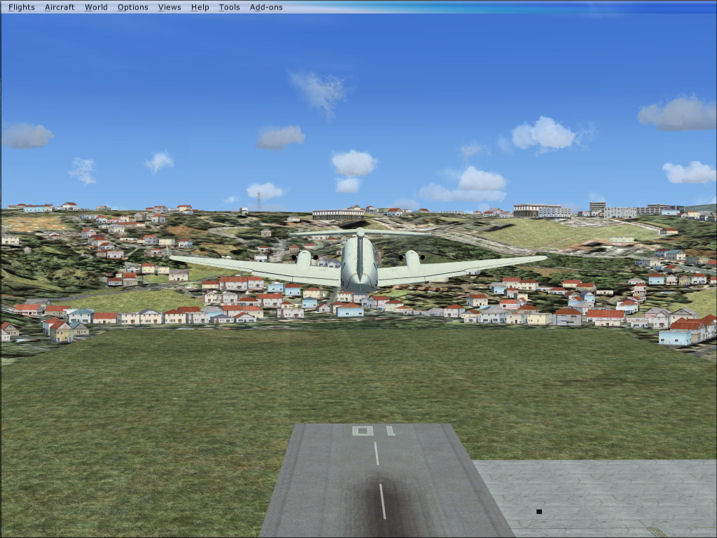
Task: Click the runway number 01 marking
Action: pyautogui.click(x=374, y=431)
